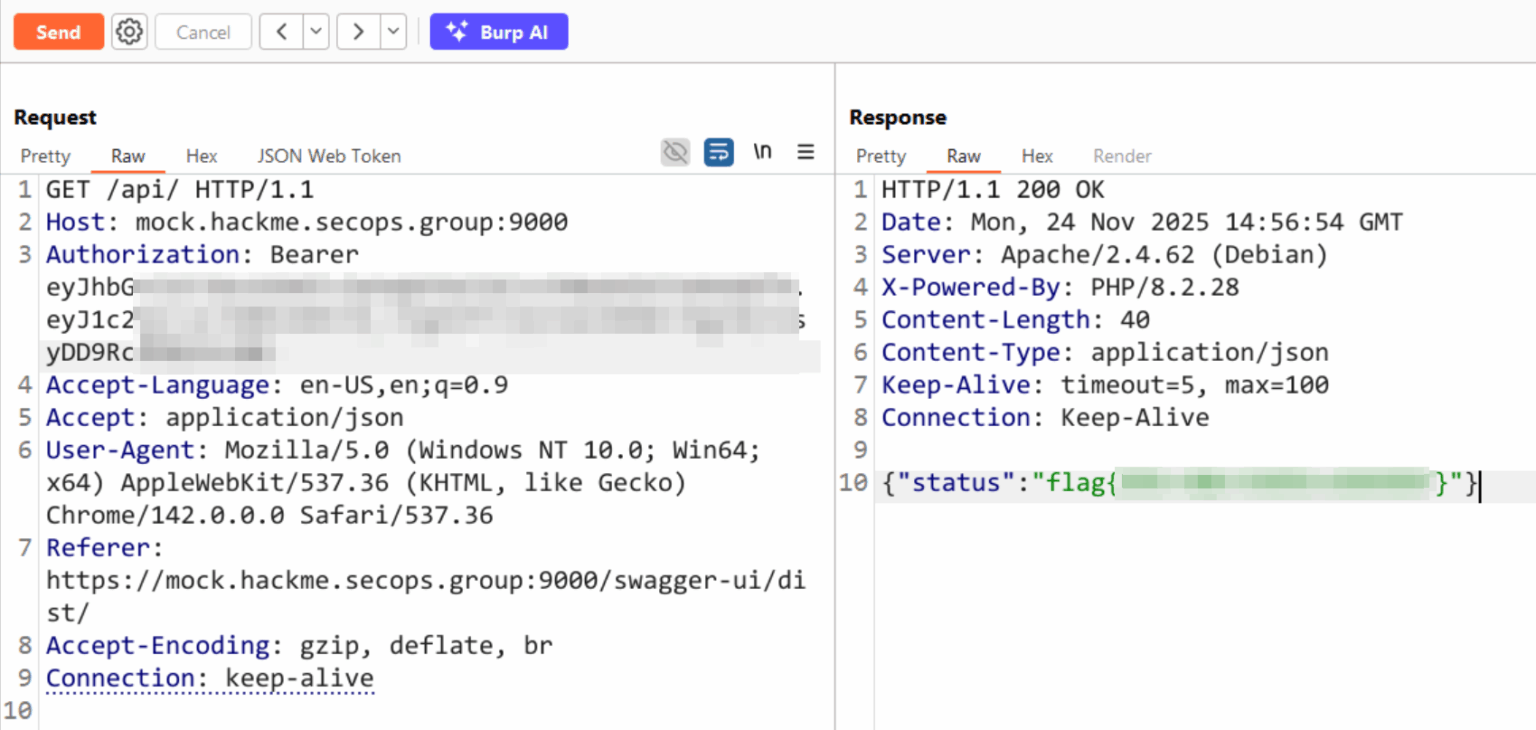Switch the Request panel to Pretty view
Viewport: 1536px width, 730px height.
(45, 155)
